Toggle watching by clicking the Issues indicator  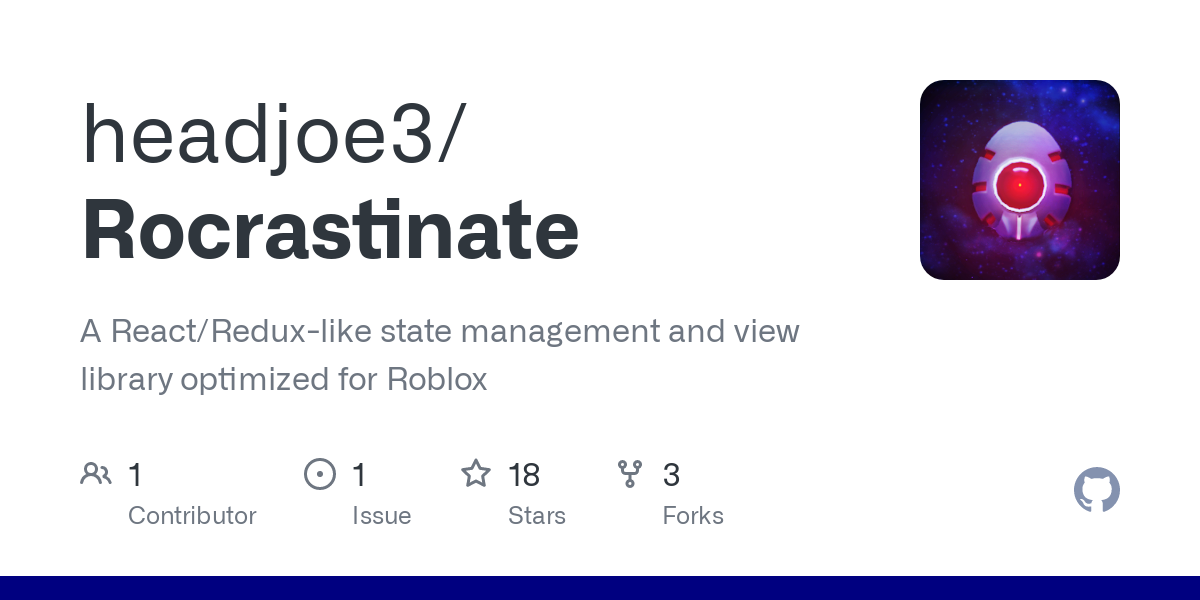pyautogui.click(x=320, y=473)
